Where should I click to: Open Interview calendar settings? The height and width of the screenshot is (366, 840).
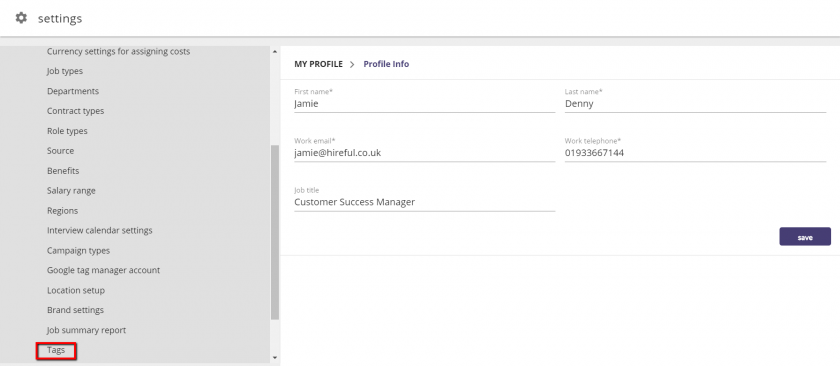(x=100, y=230)
